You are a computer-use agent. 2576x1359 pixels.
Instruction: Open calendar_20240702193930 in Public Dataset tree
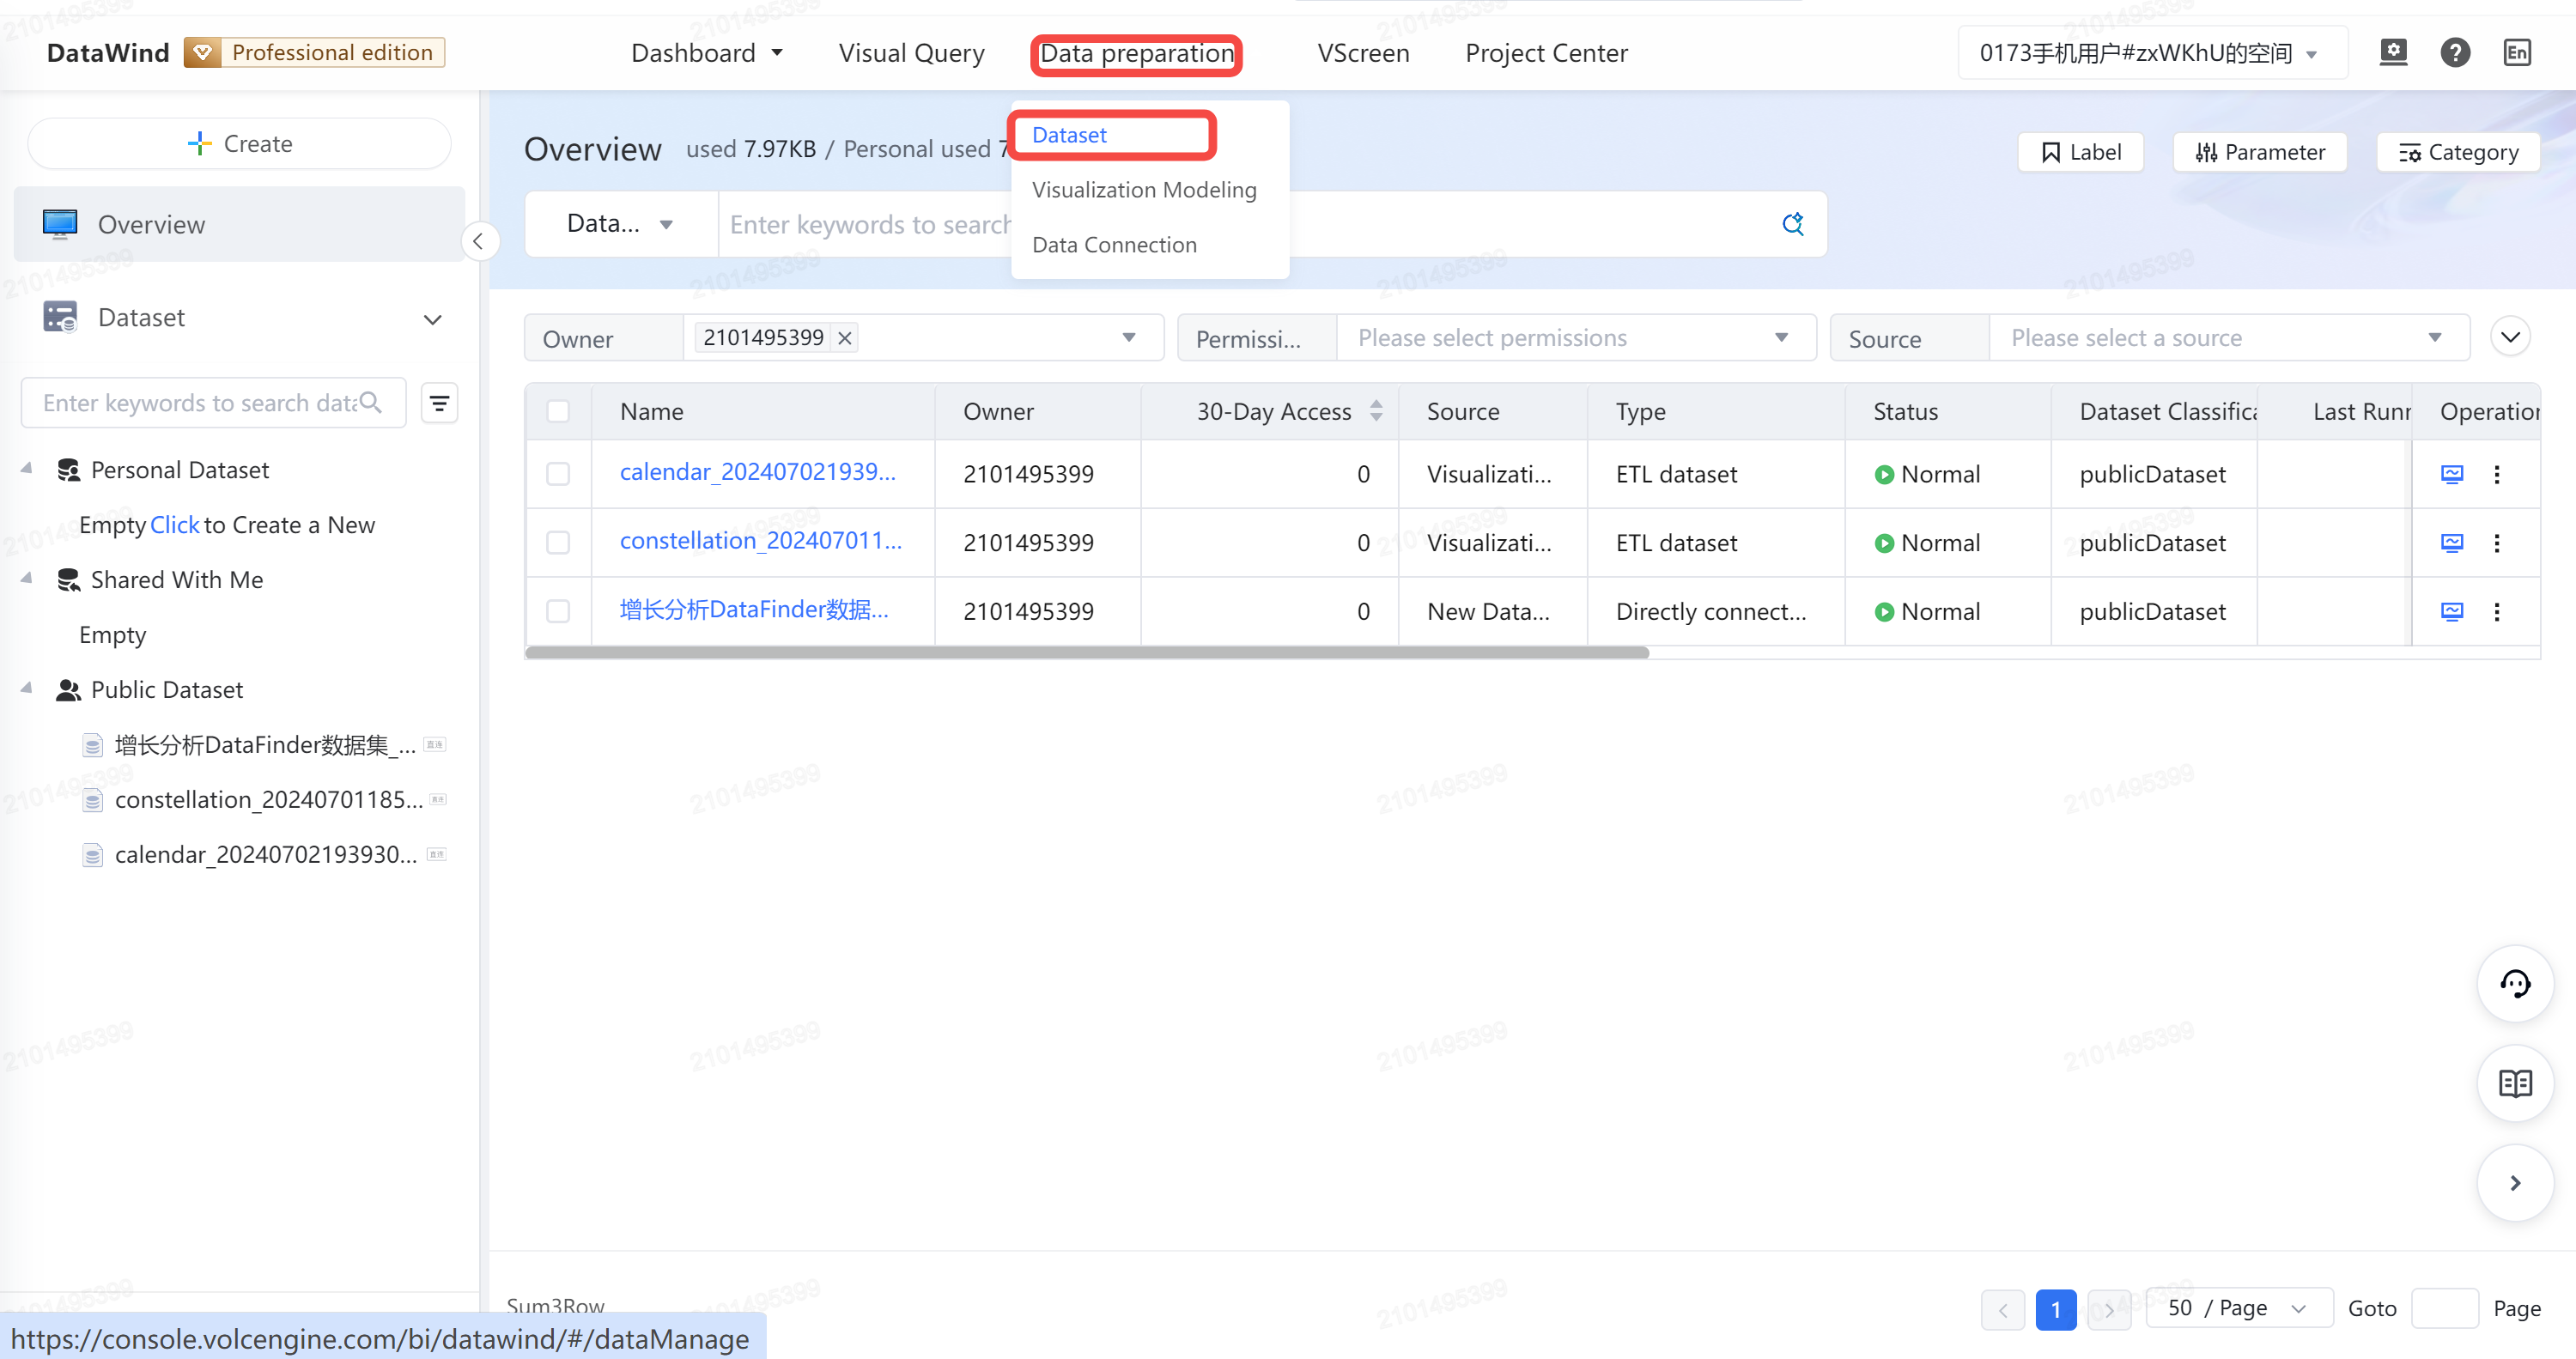click(x=266, y=855)
